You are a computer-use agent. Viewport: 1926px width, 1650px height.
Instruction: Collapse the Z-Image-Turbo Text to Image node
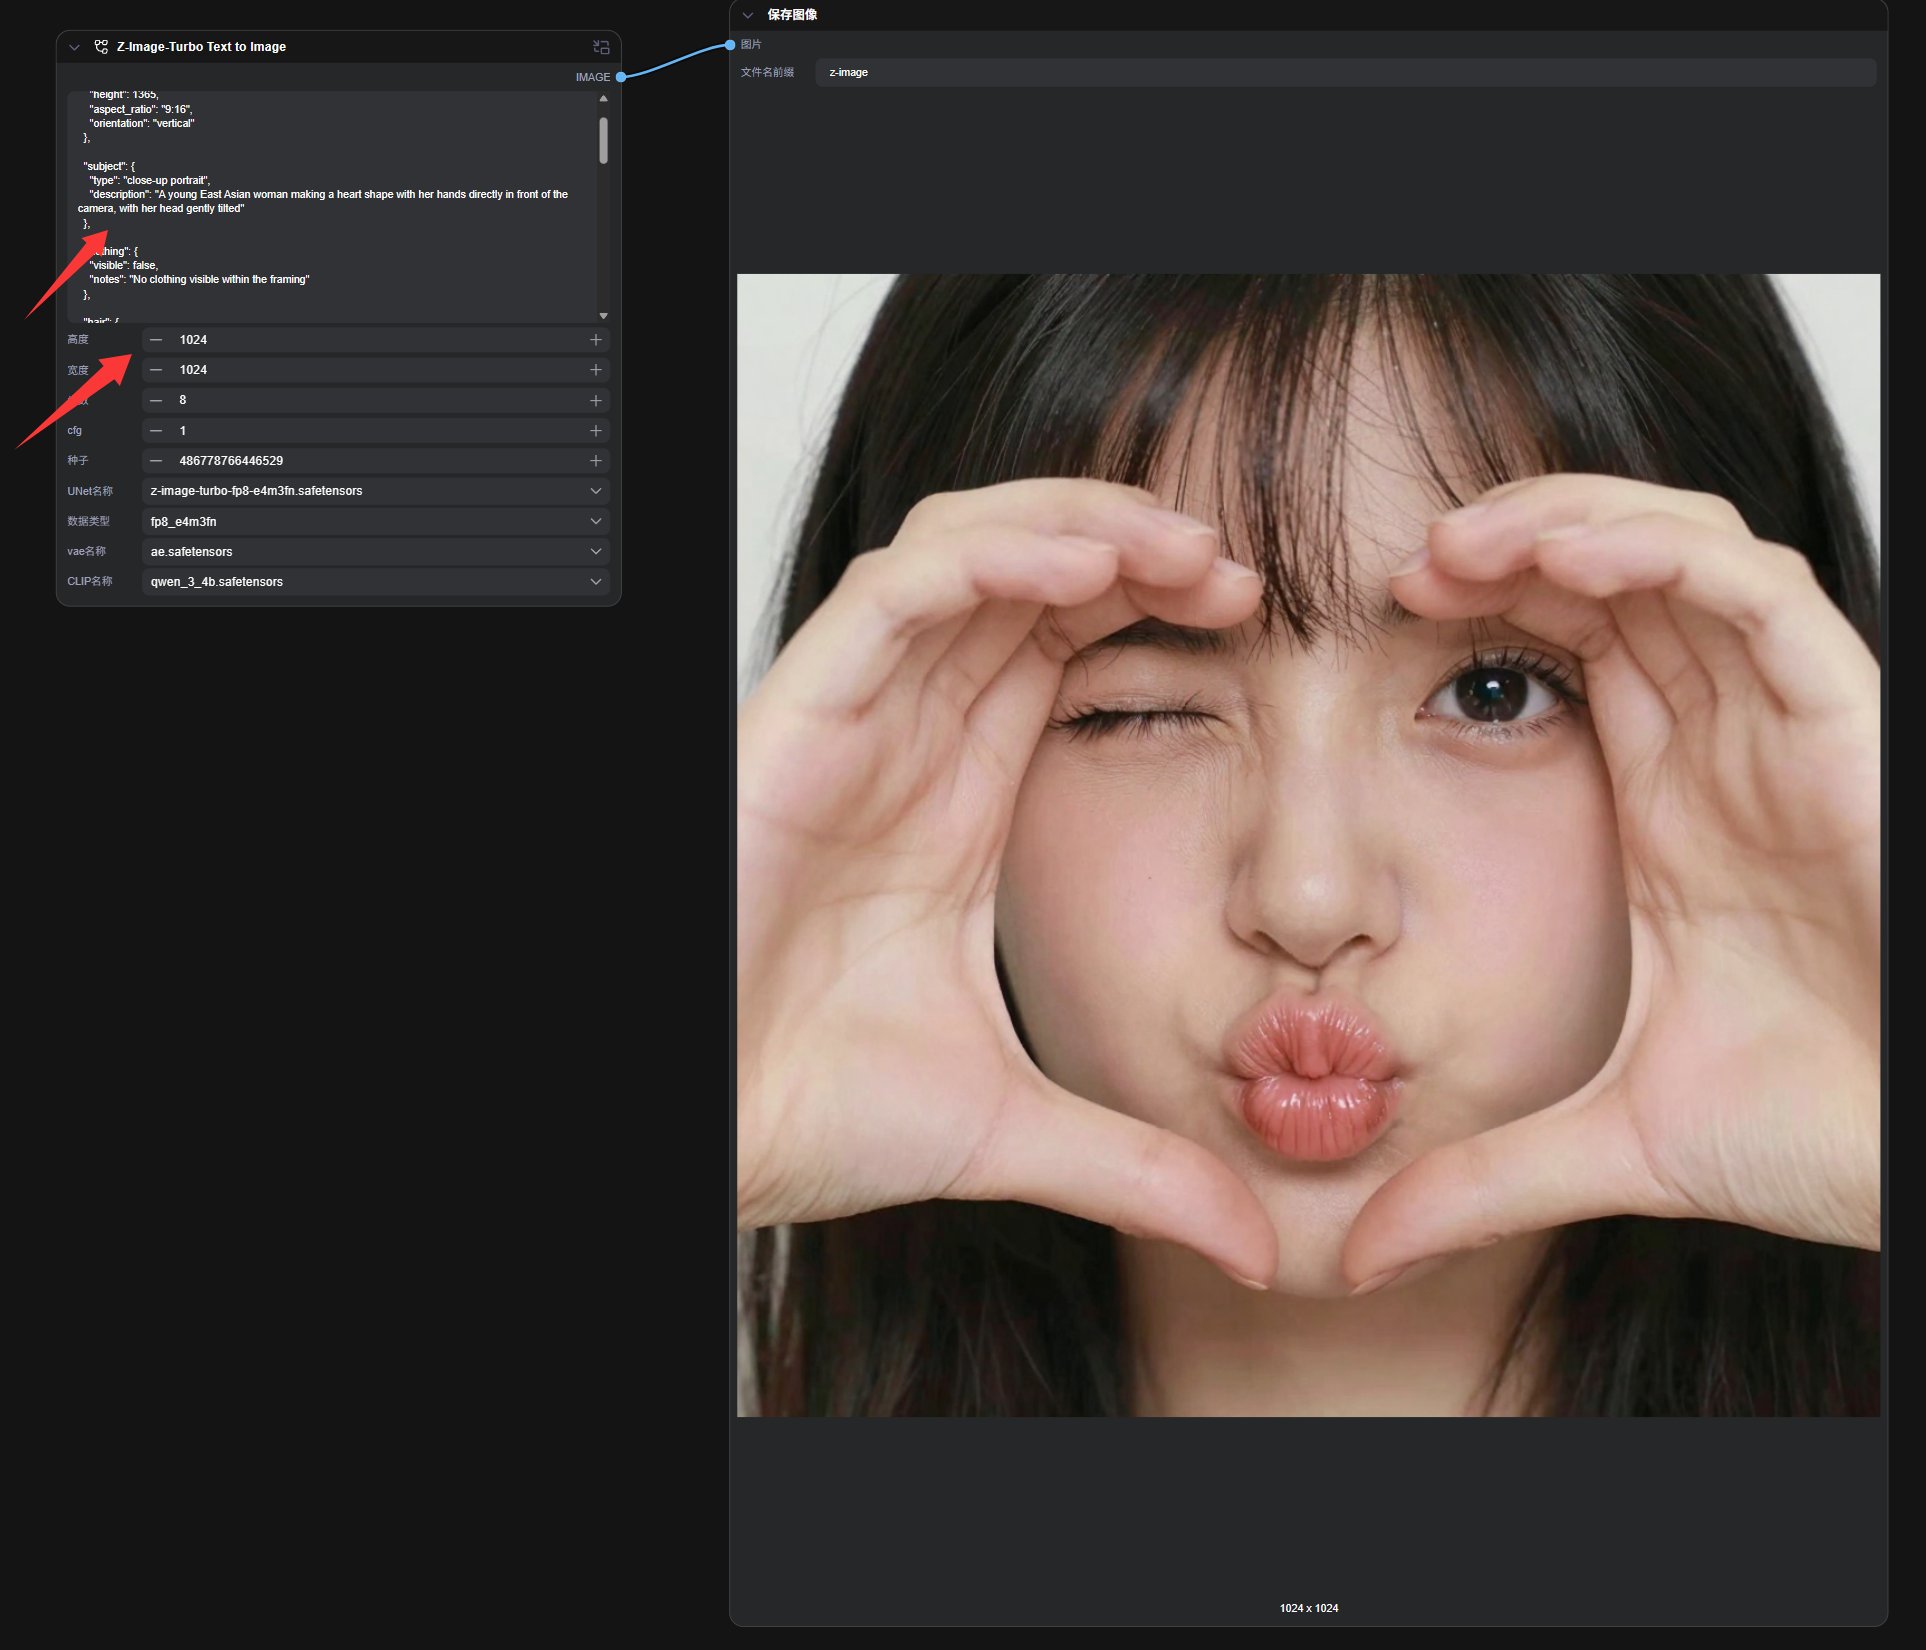click(74, 47)
